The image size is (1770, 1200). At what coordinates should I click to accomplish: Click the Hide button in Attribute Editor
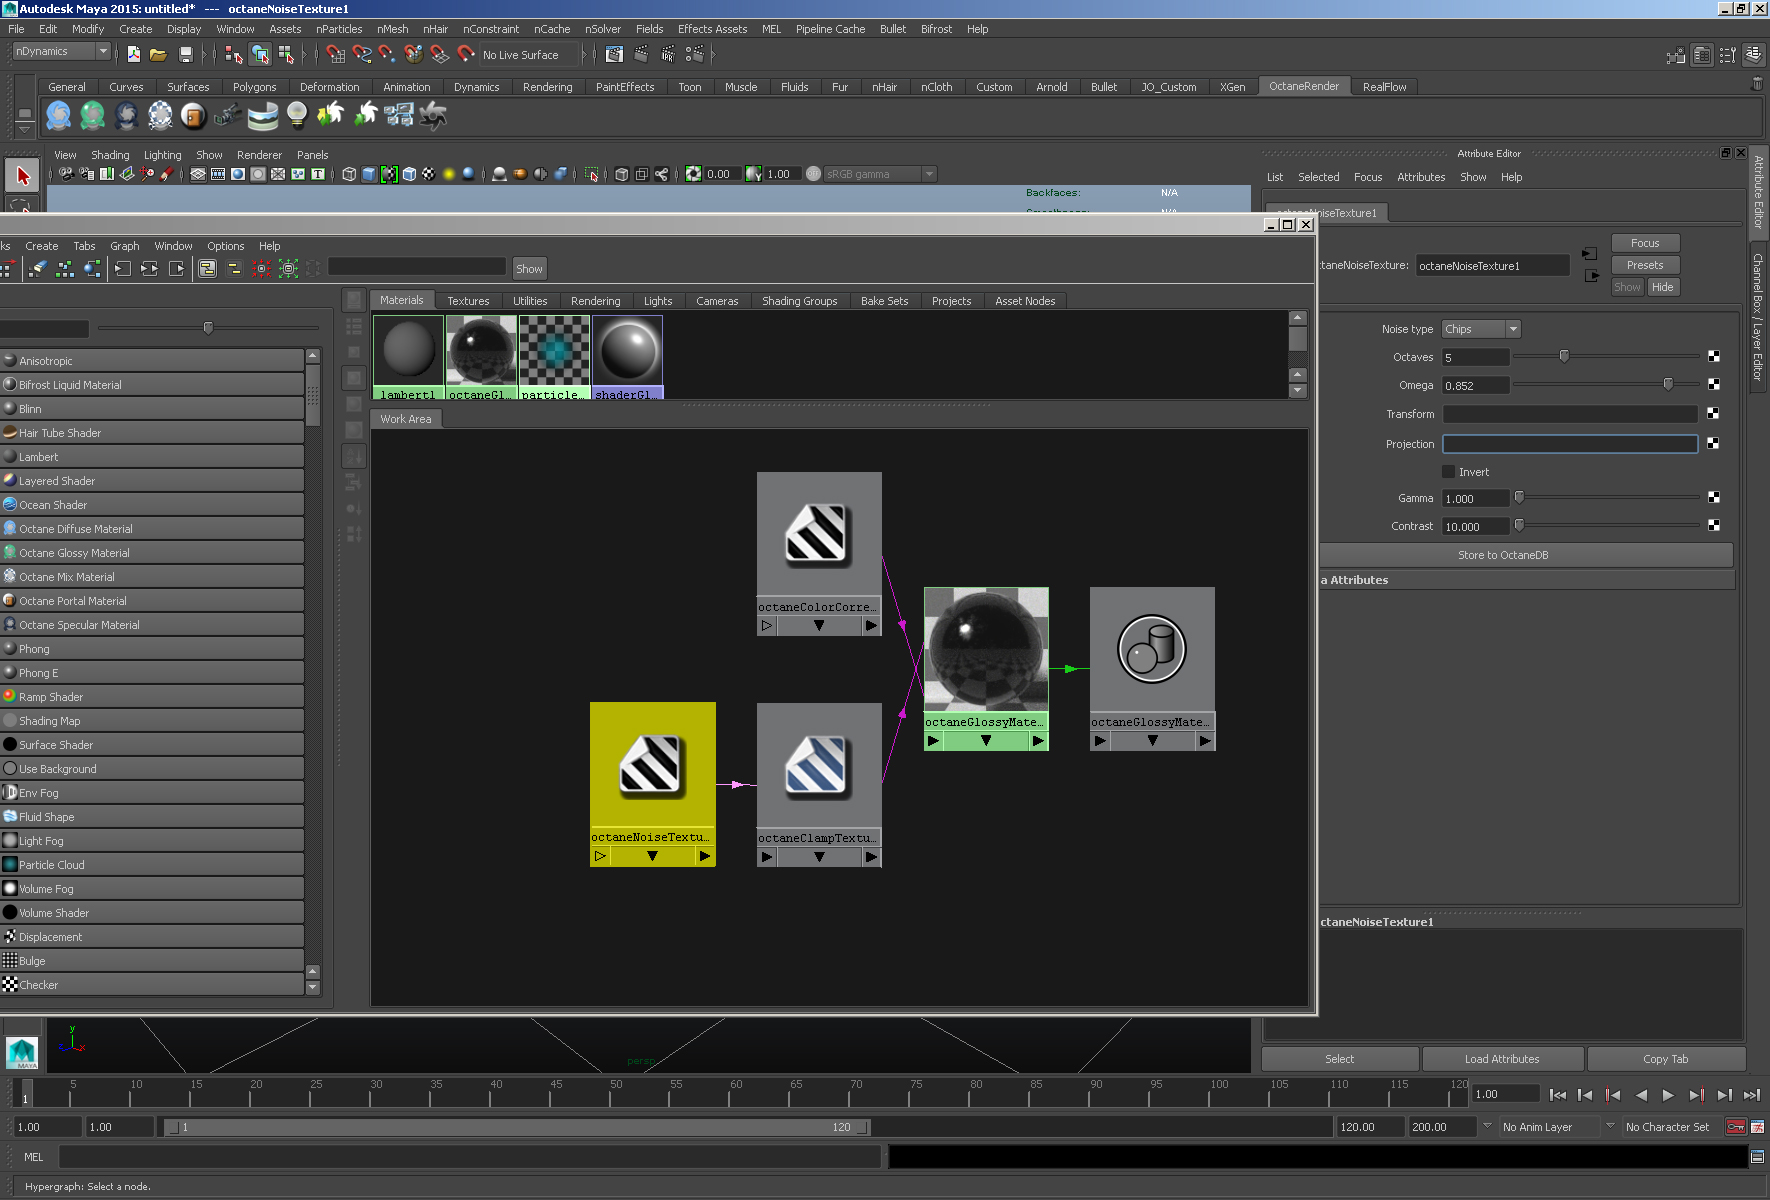[1662, 287]
